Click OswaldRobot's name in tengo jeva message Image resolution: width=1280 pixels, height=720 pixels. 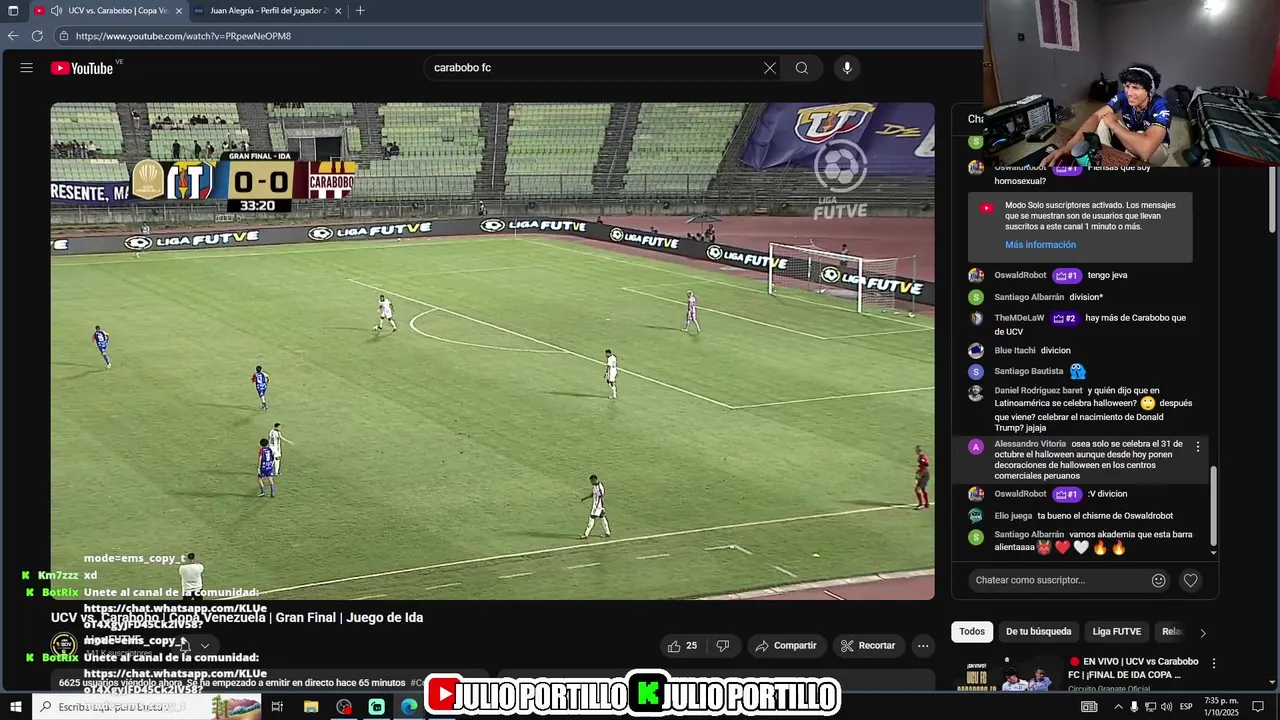(x=1020, y=275)
